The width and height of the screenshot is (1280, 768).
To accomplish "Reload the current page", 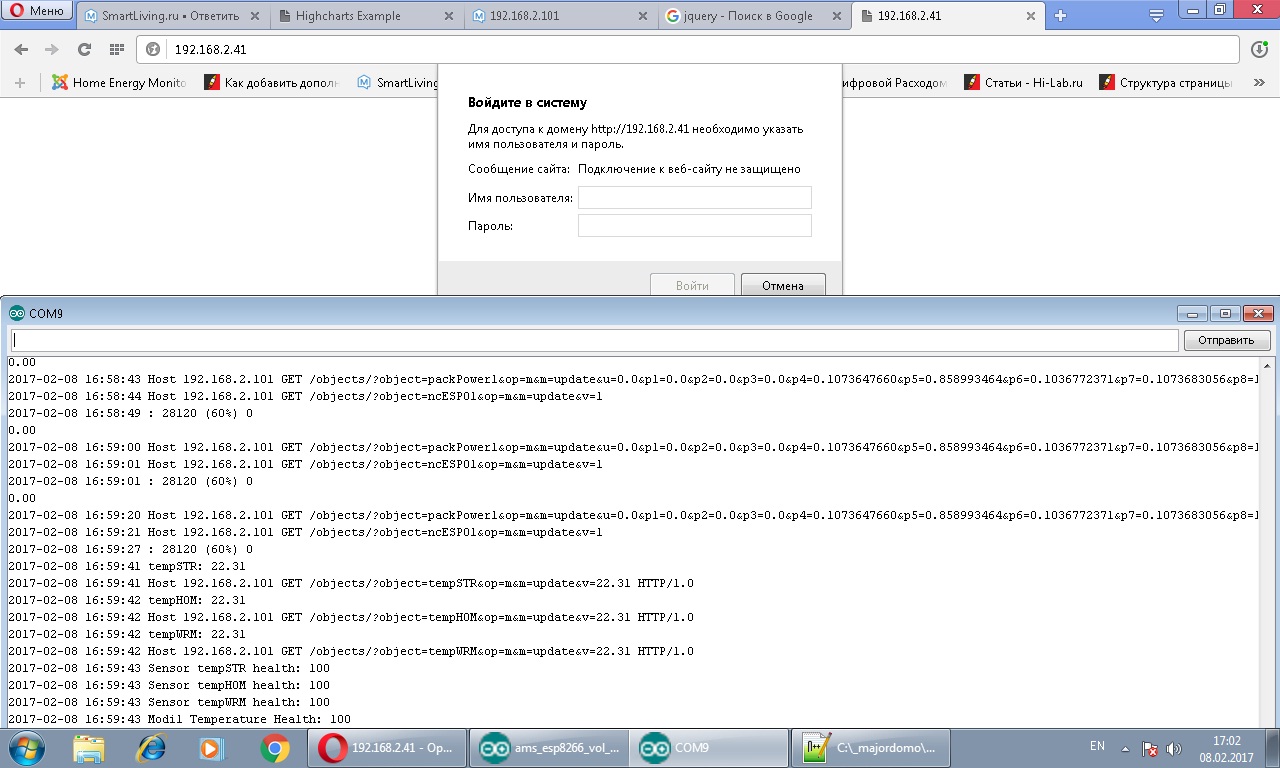I will pyautogui.click(x=84, y=49).
